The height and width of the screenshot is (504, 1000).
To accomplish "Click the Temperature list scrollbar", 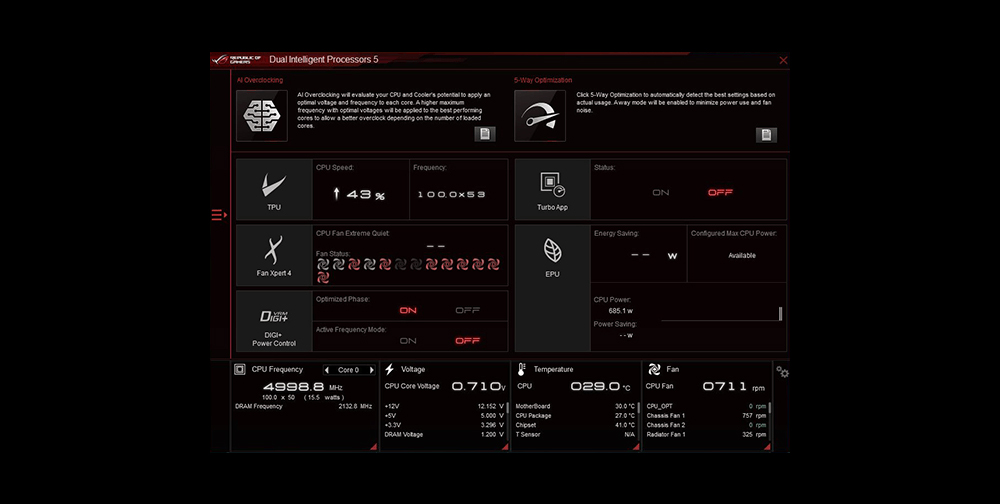I will 638,408.
